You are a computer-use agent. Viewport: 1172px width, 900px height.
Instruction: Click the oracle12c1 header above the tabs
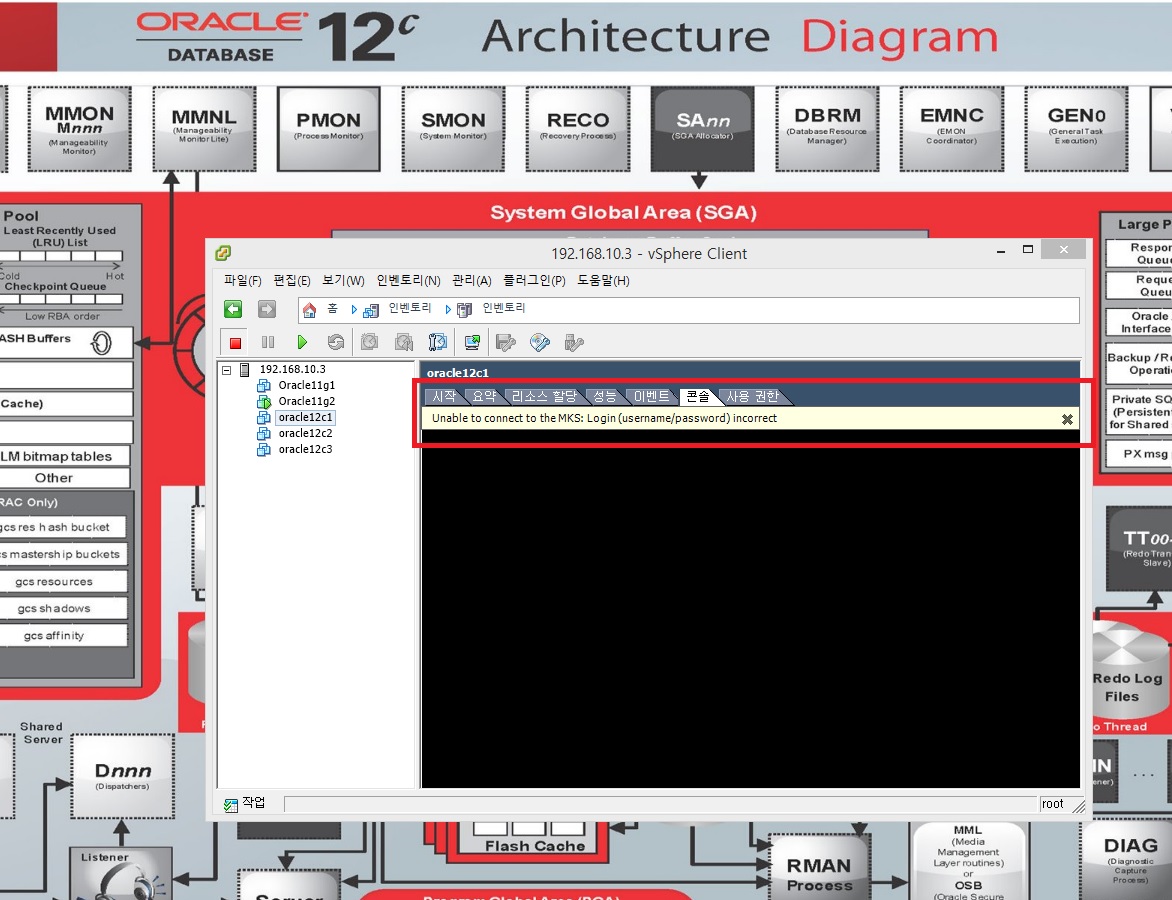(457, 372)
